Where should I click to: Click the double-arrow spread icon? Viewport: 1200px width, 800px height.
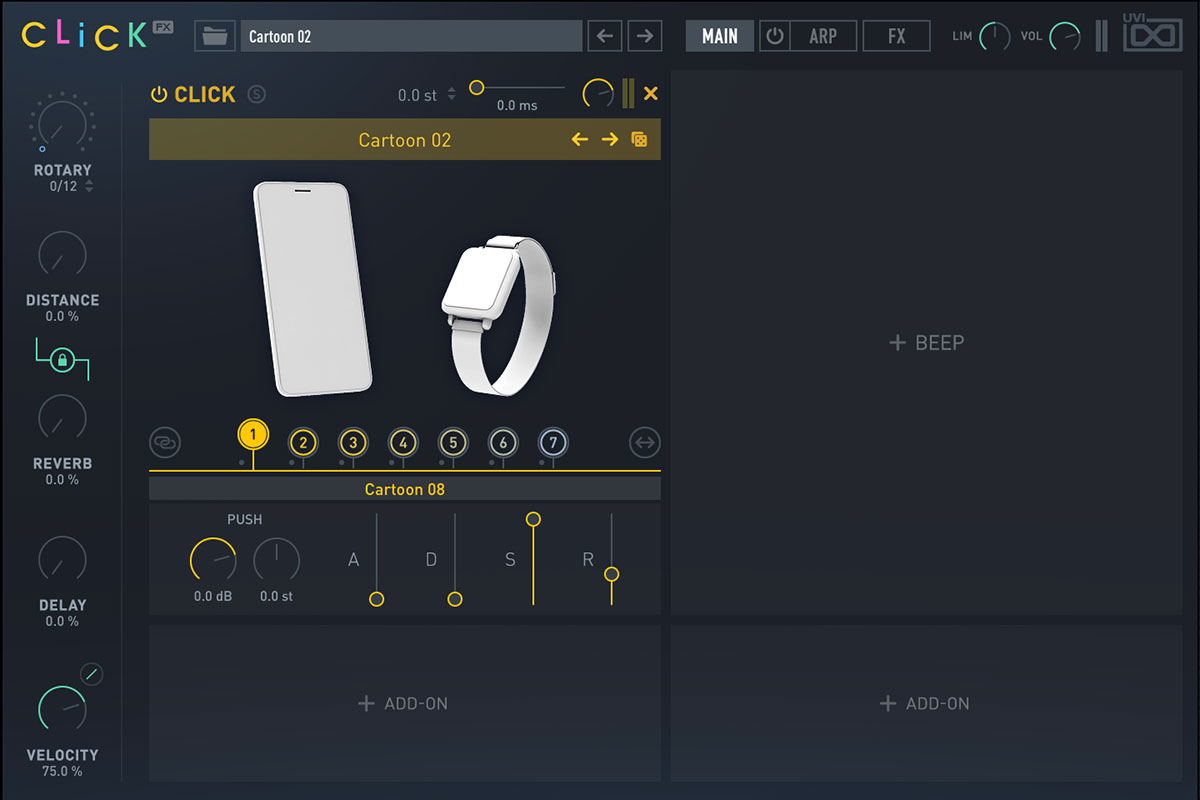(645, 441)
